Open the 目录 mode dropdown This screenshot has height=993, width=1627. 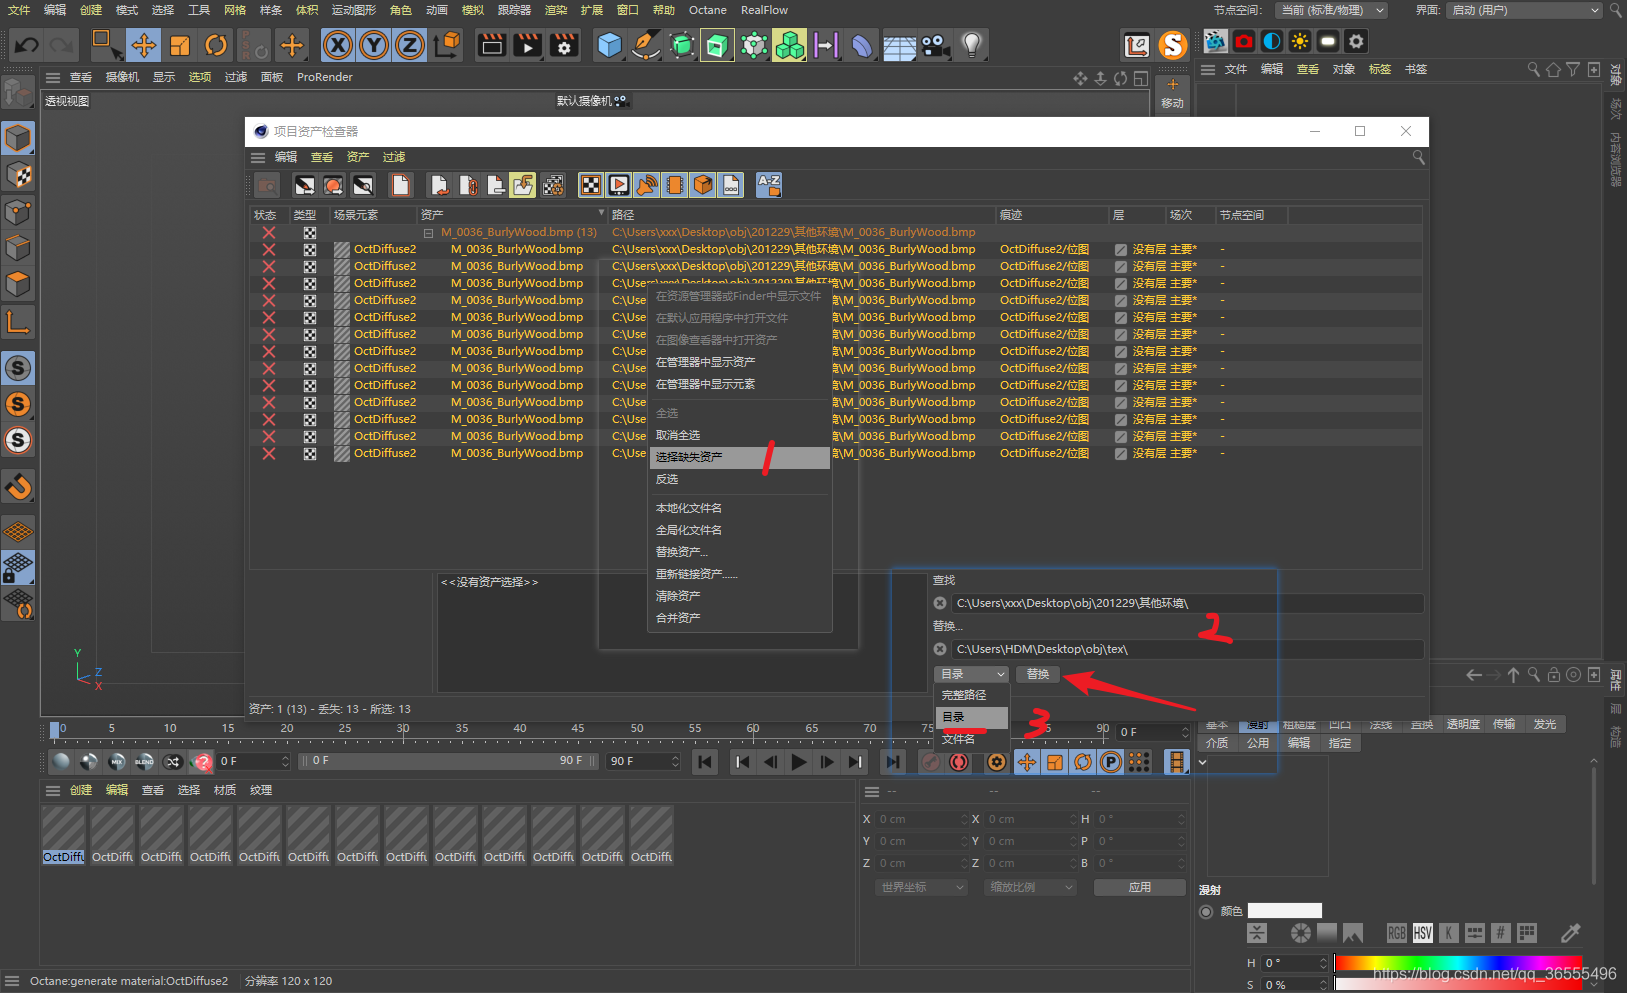(x=971, y=674)
